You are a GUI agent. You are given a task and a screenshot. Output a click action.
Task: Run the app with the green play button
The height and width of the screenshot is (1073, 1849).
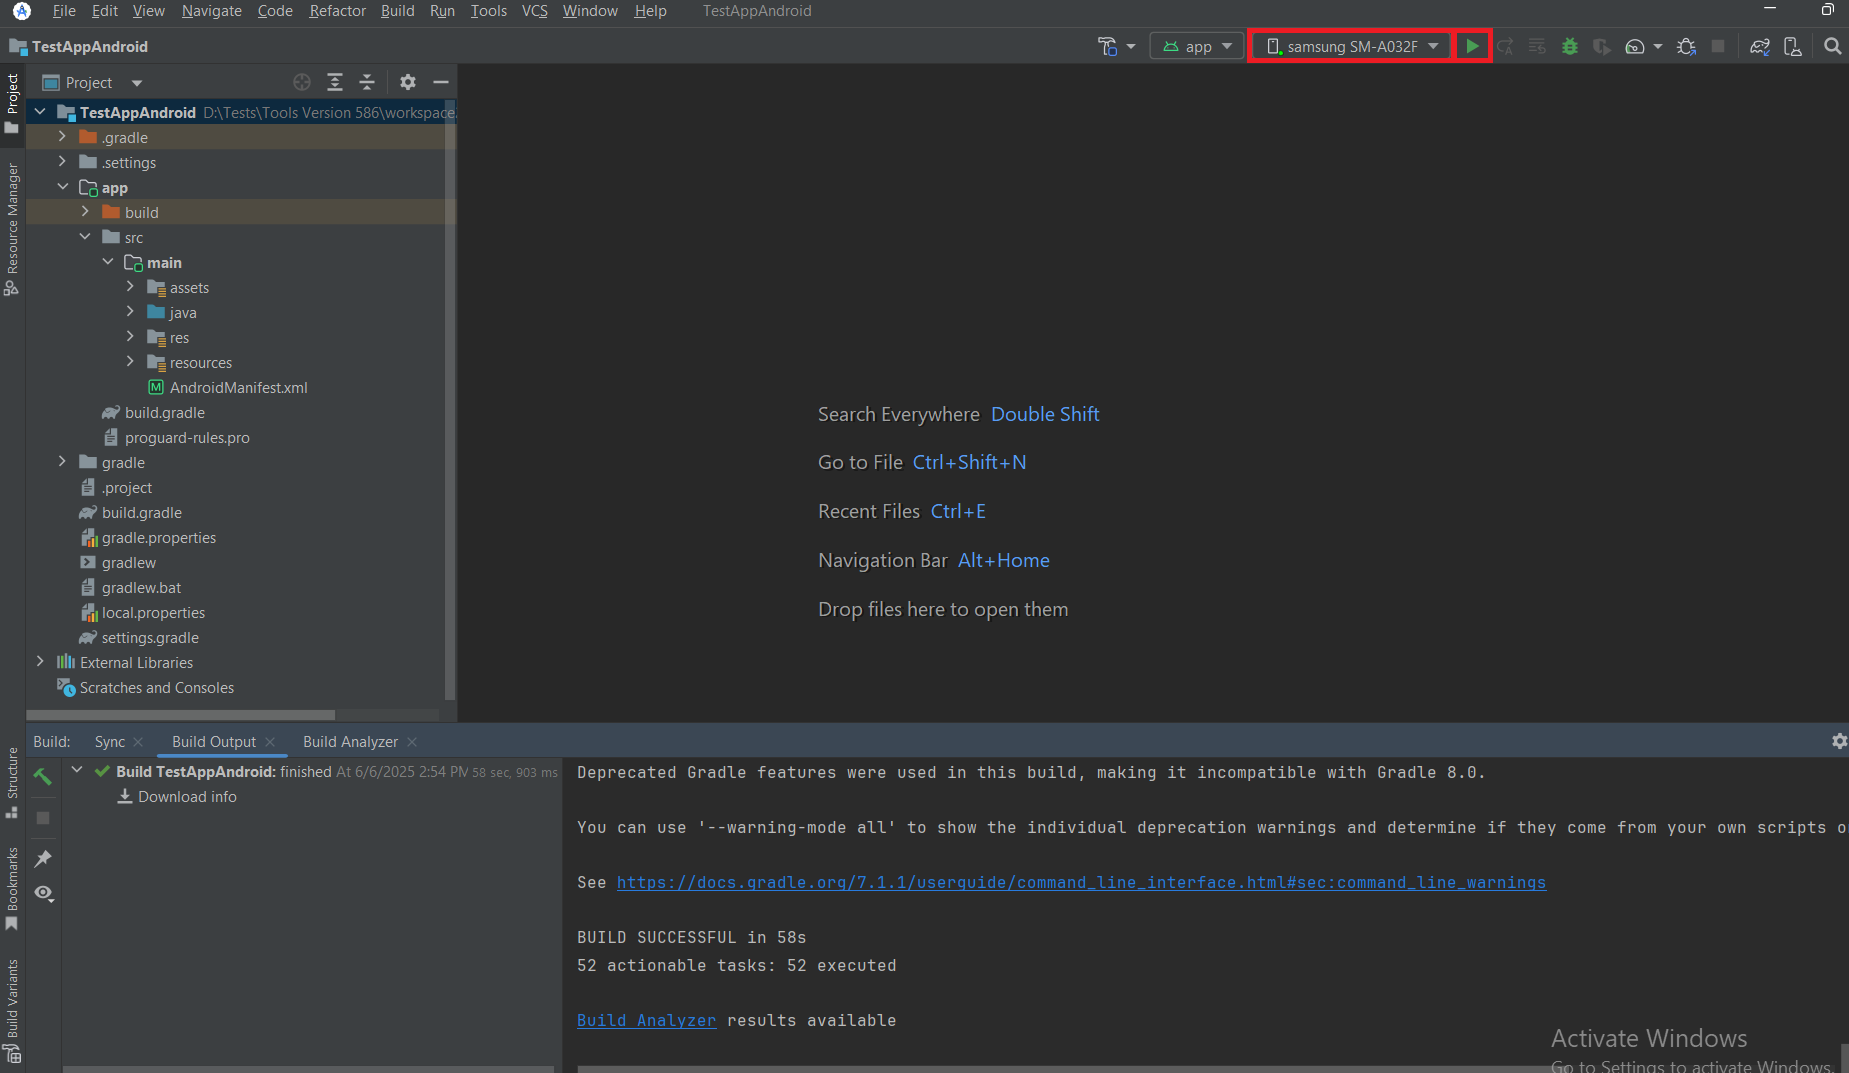pyautogui.click(x=1472, y=46)
